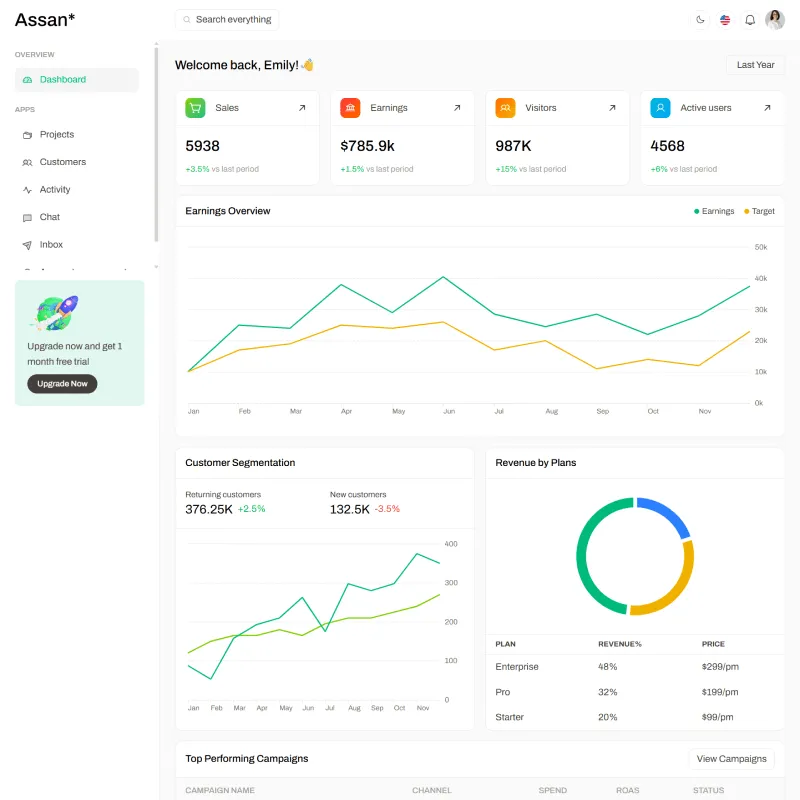Go to Projects in the sidebar
Screen dimensions: 800x800
click(77, 135)
